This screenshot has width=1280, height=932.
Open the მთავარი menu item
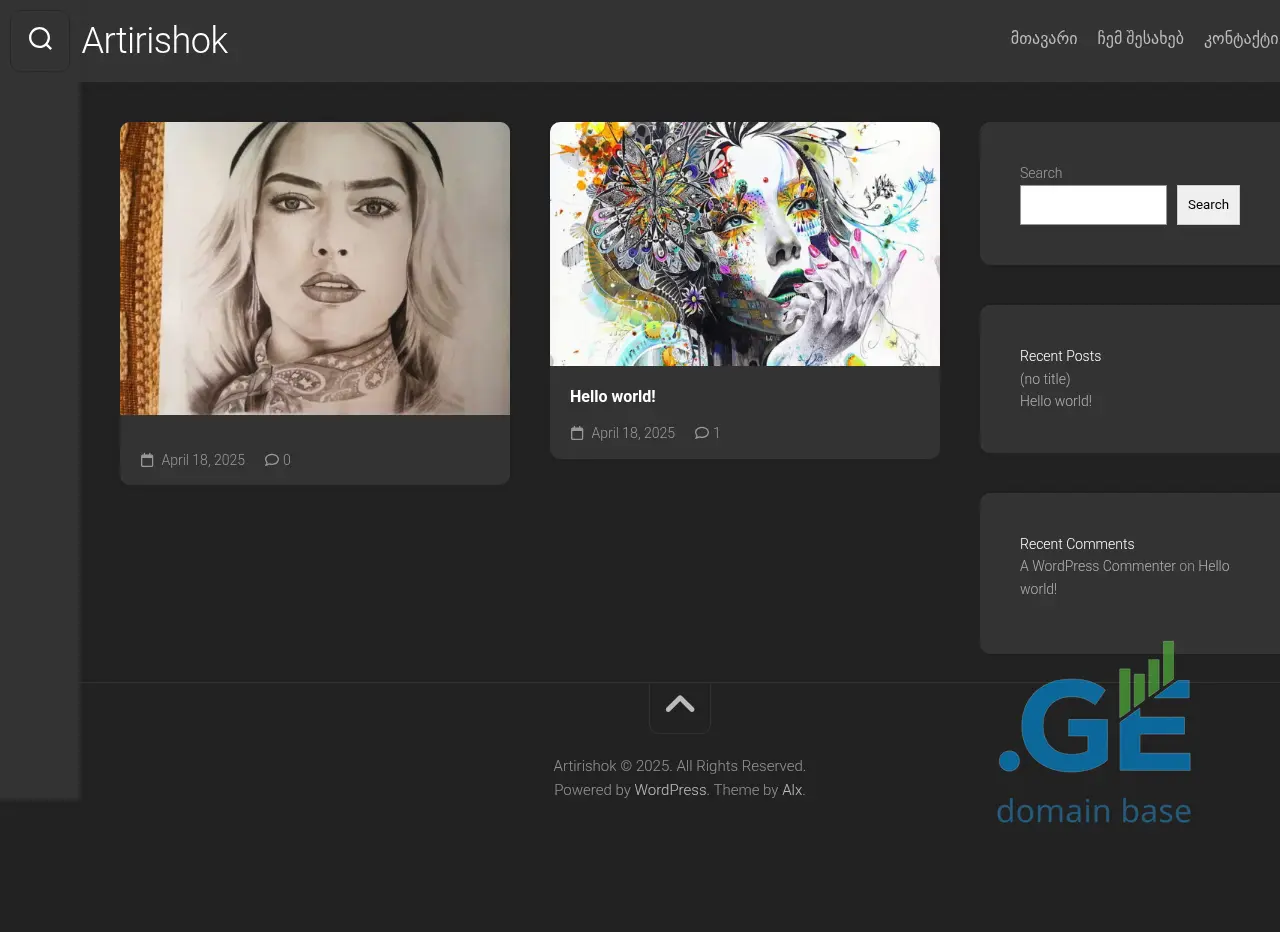click(x=1043, y=39)
